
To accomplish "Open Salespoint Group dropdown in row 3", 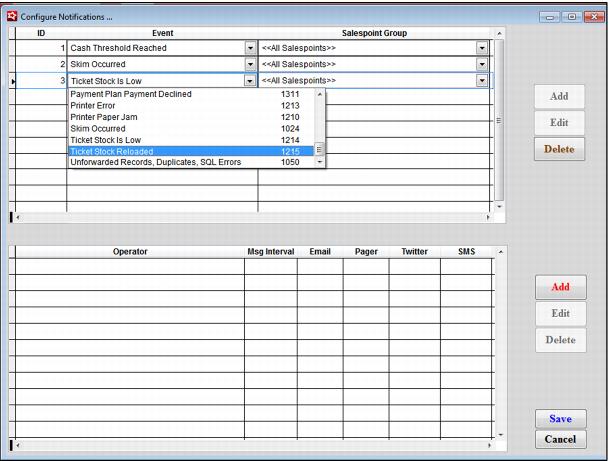I will coord(482,81).
